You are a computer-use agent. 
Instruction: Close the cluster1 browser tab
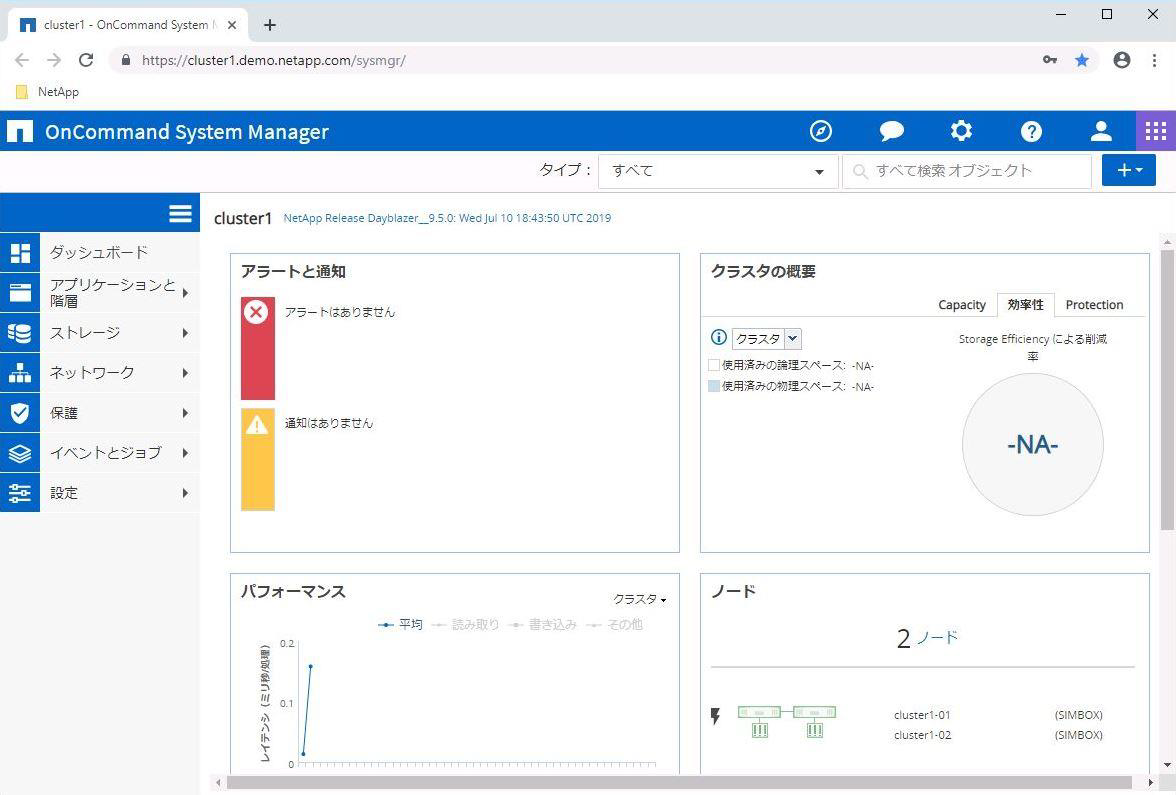(x=232, y=25)
